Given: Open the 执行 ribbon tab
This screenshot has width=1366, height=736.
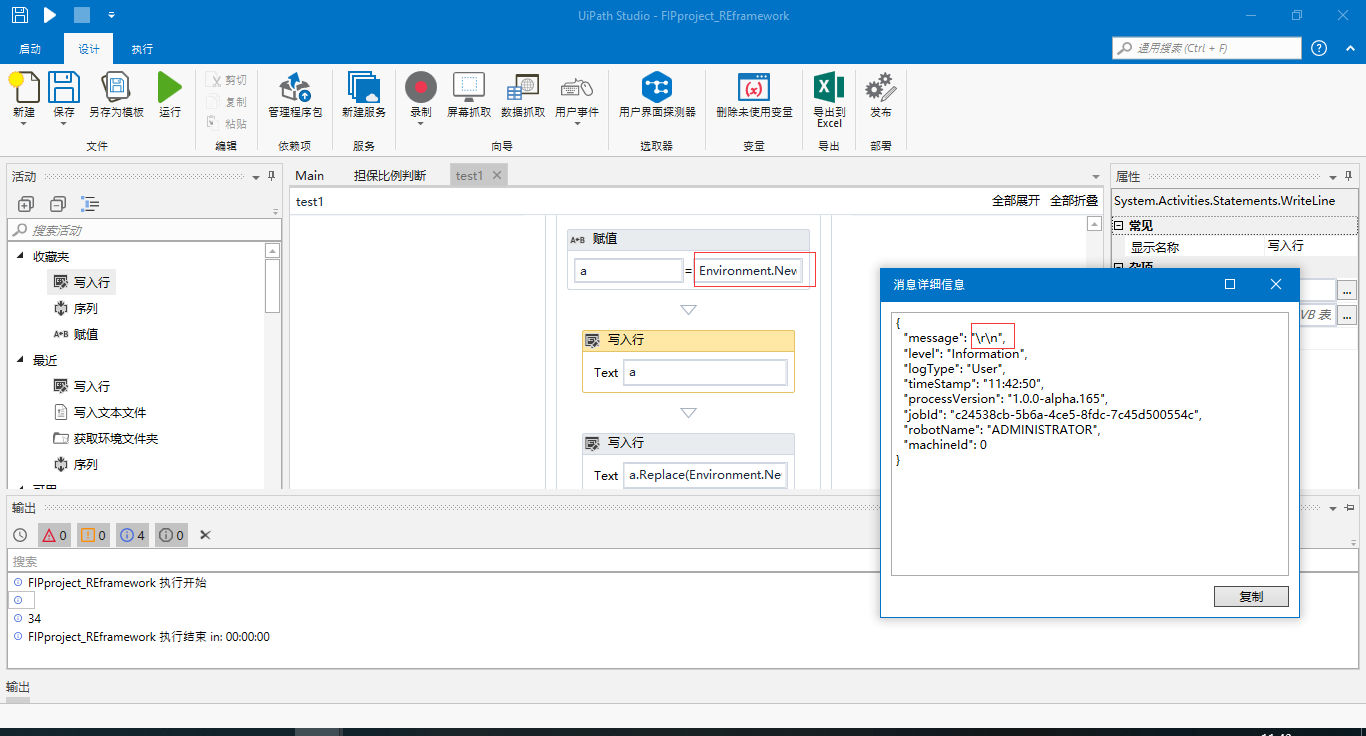Looking at the screenshot, I should (142, 49).
